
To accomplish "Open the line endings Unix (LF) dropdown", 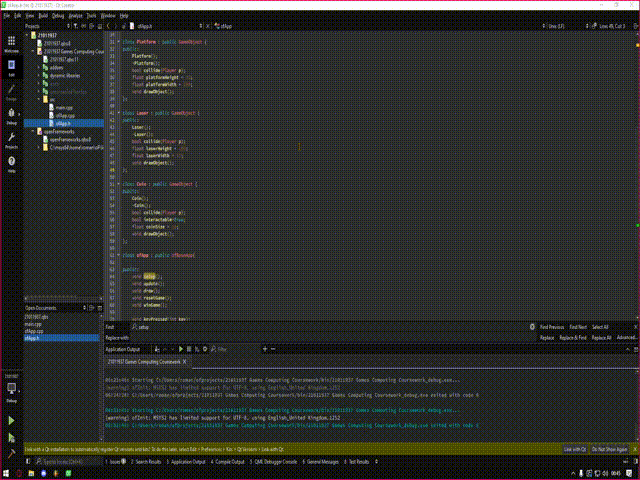I will [555, 26].
